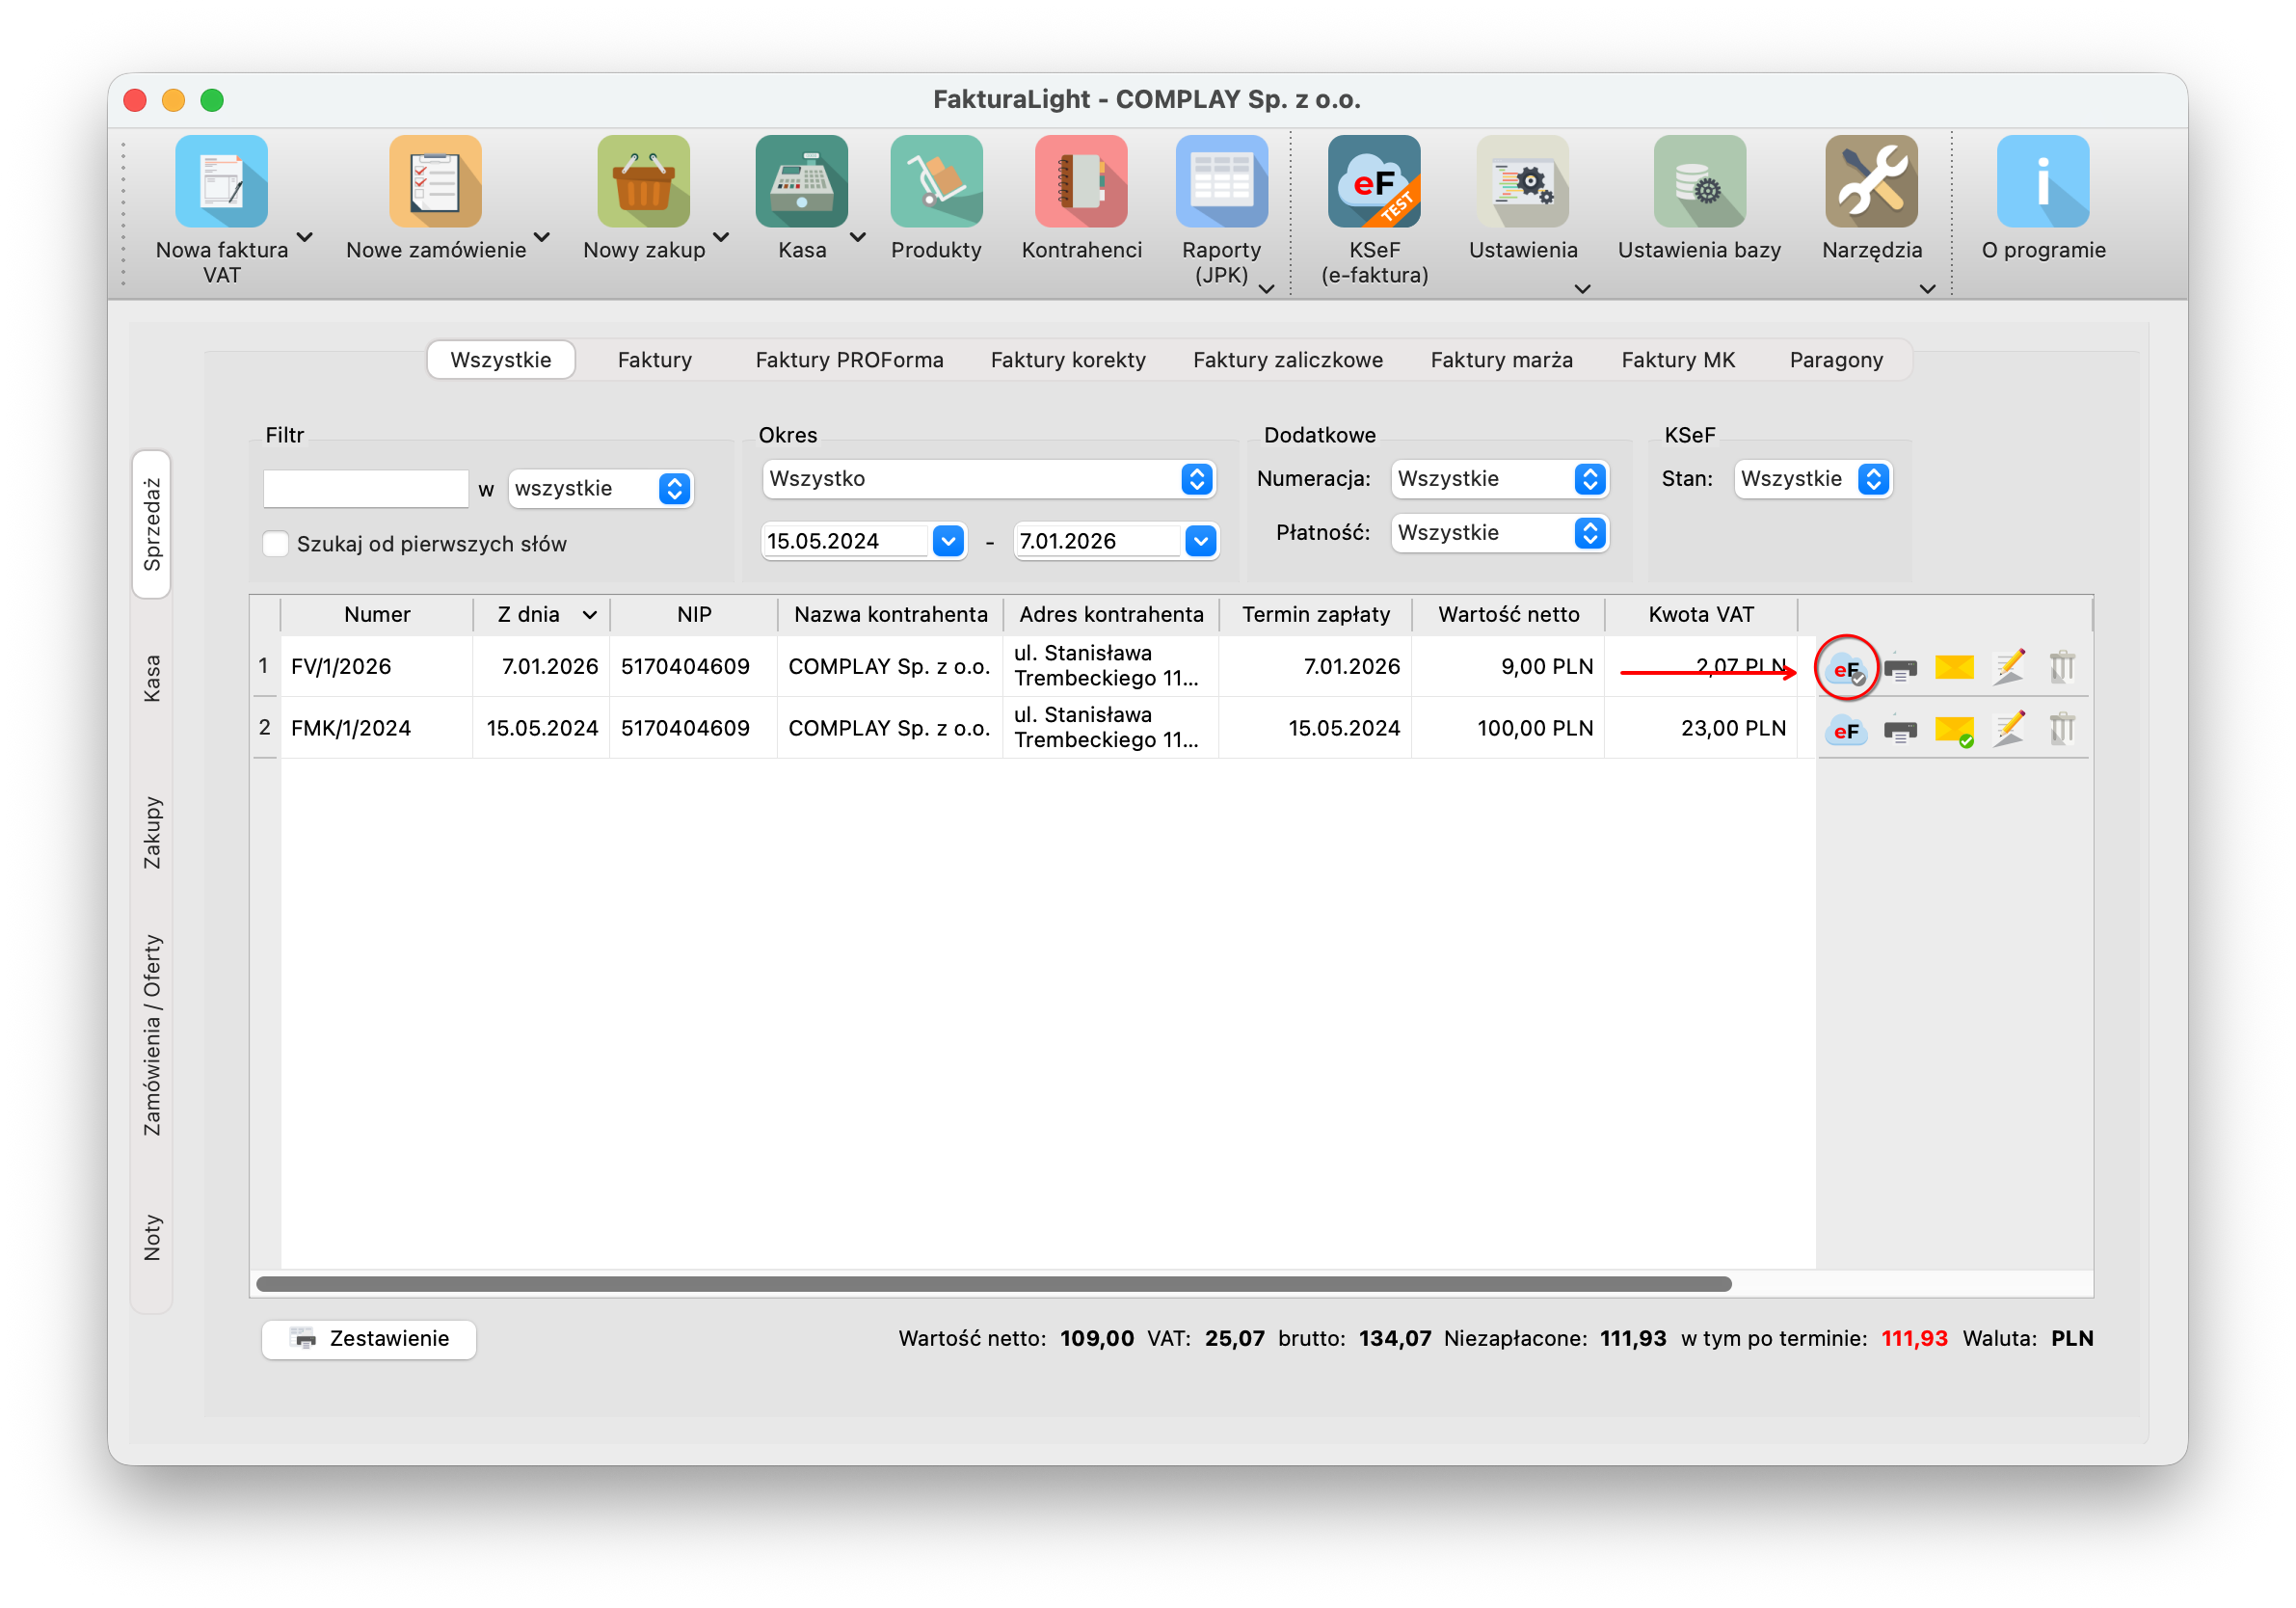Open the Okres Wszystko dropdown
The image size is (2296, 1608).
987,479
